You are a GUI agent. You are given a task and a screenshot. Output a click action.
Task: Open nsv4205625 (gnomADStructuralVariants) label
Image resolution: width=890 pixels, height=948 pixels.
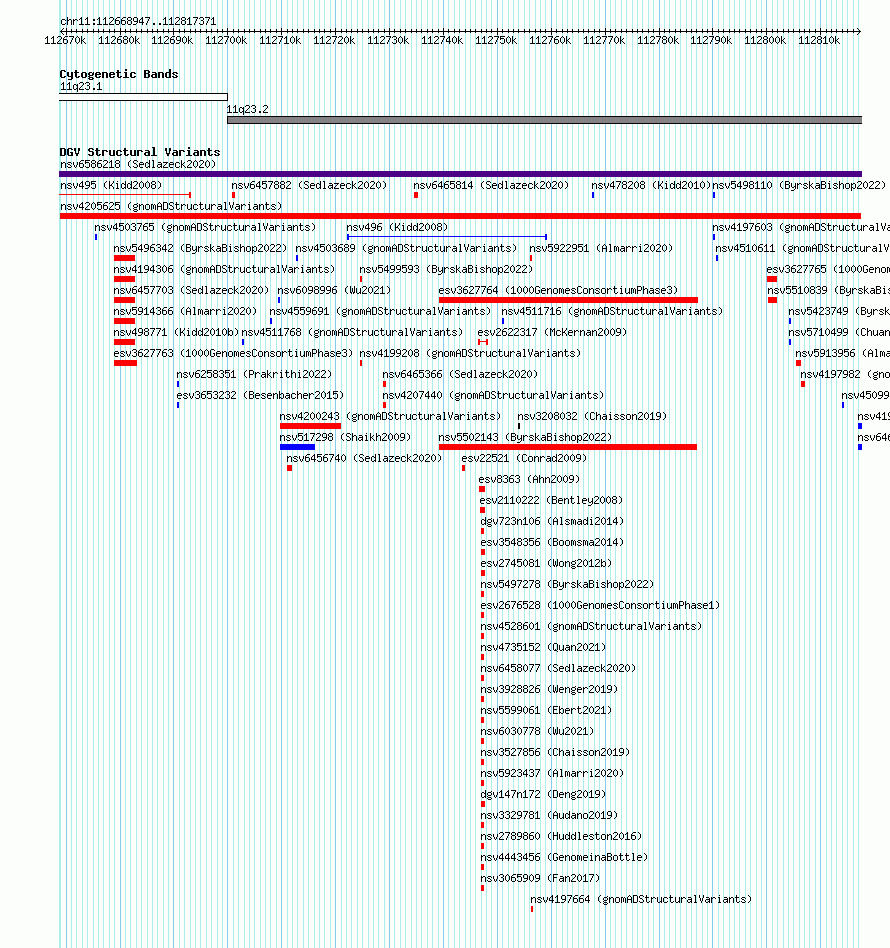tap(171, 207)
